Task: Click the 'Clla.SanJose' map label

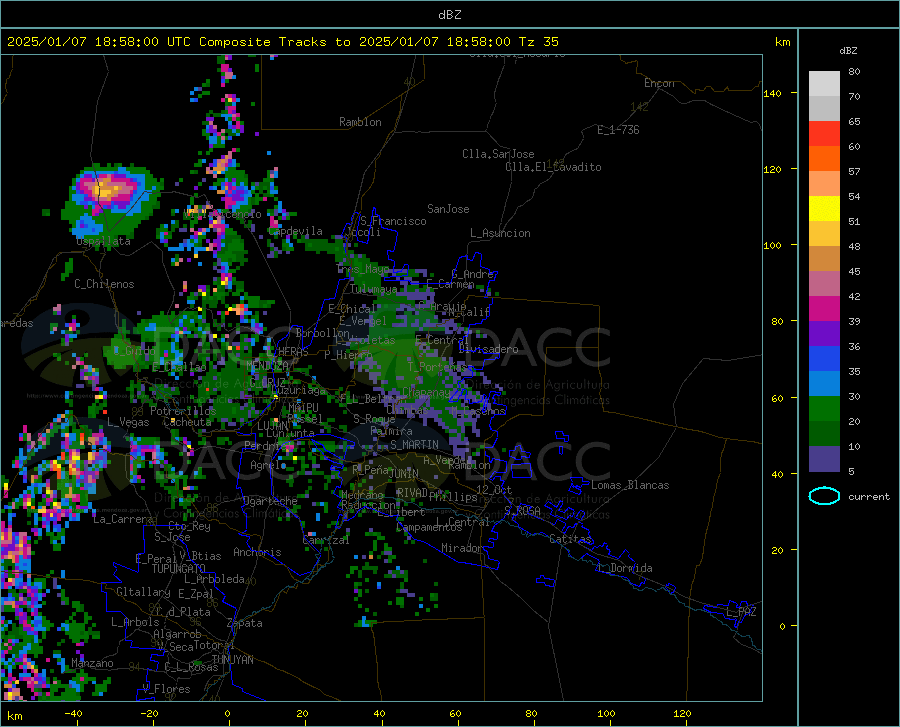Action: click(498, 154)
